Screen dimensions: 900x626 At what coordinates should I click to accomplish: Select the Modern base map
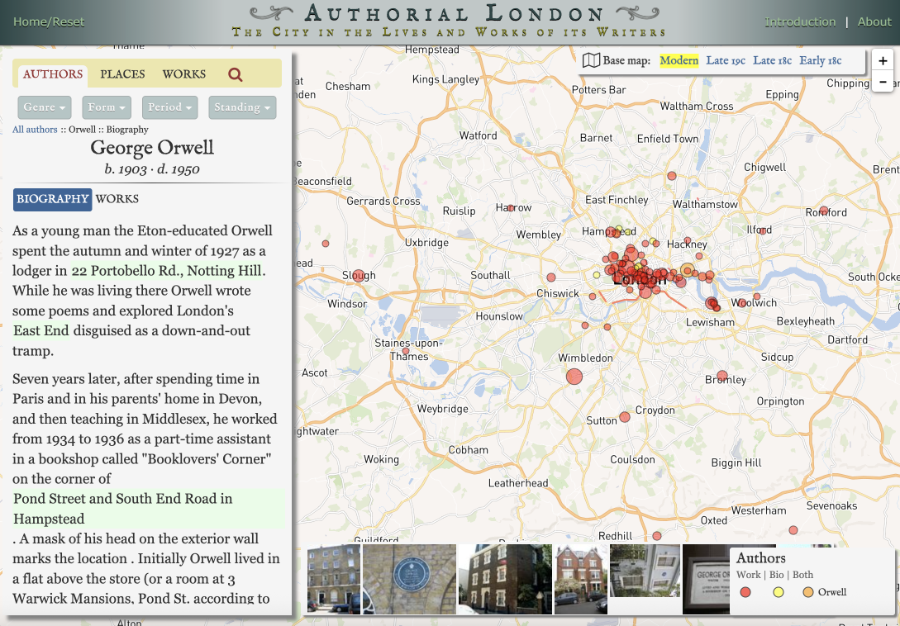coord(679,61)
